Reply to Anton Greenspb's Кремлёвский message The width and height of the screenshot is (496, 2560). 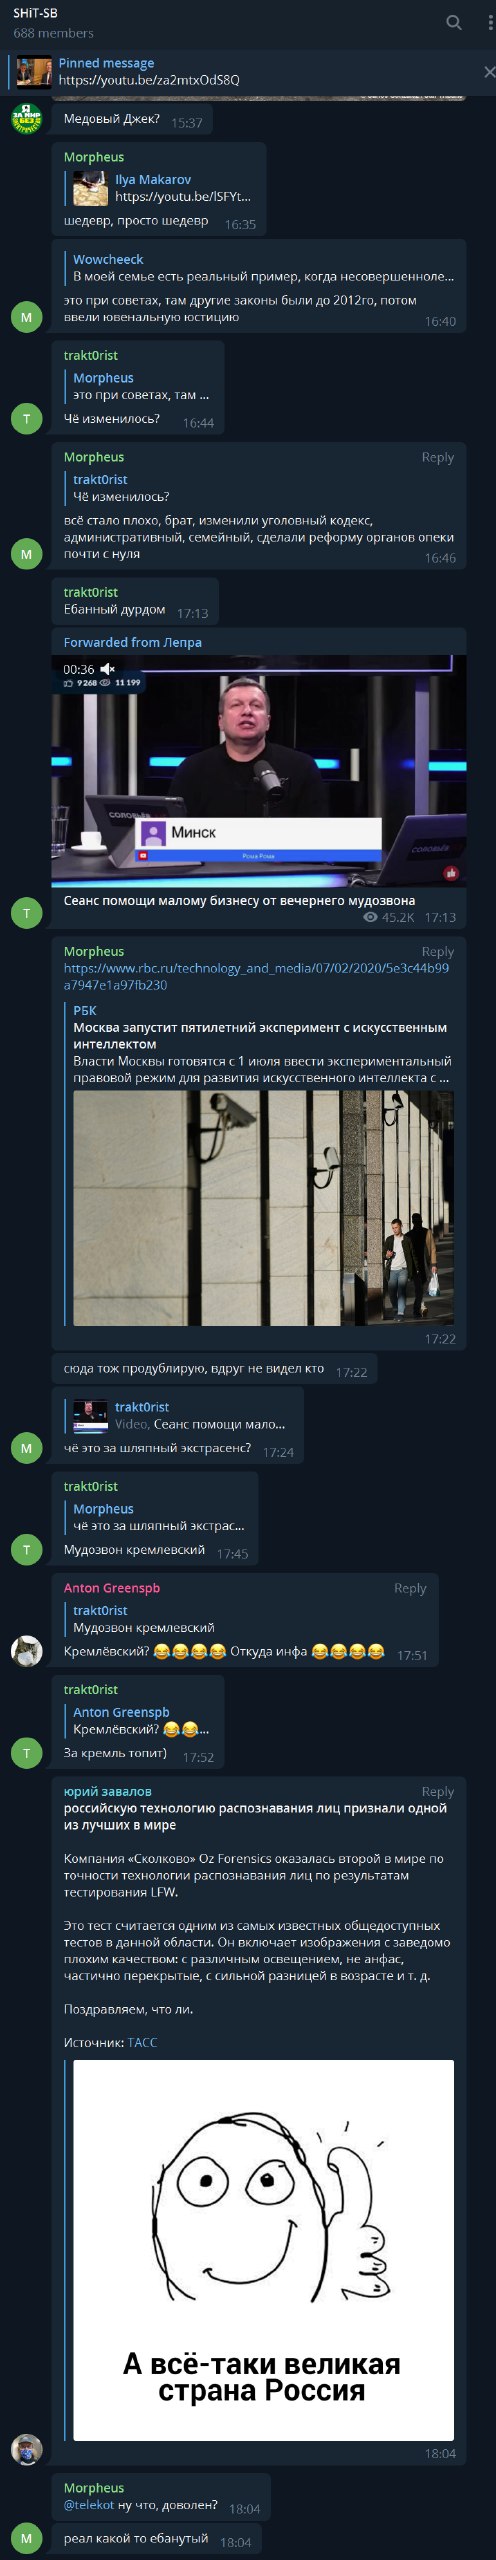[409, 1588]
